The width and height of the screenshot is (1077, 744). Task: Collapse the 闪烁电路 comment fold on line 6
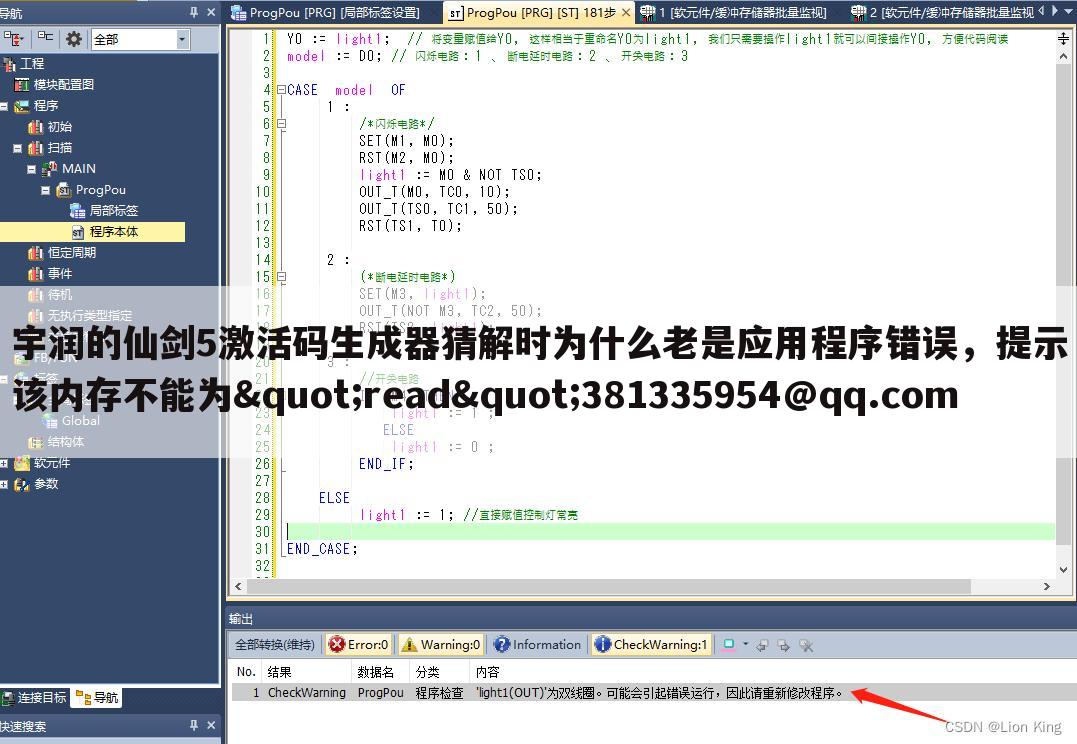[x=281, y=124]
